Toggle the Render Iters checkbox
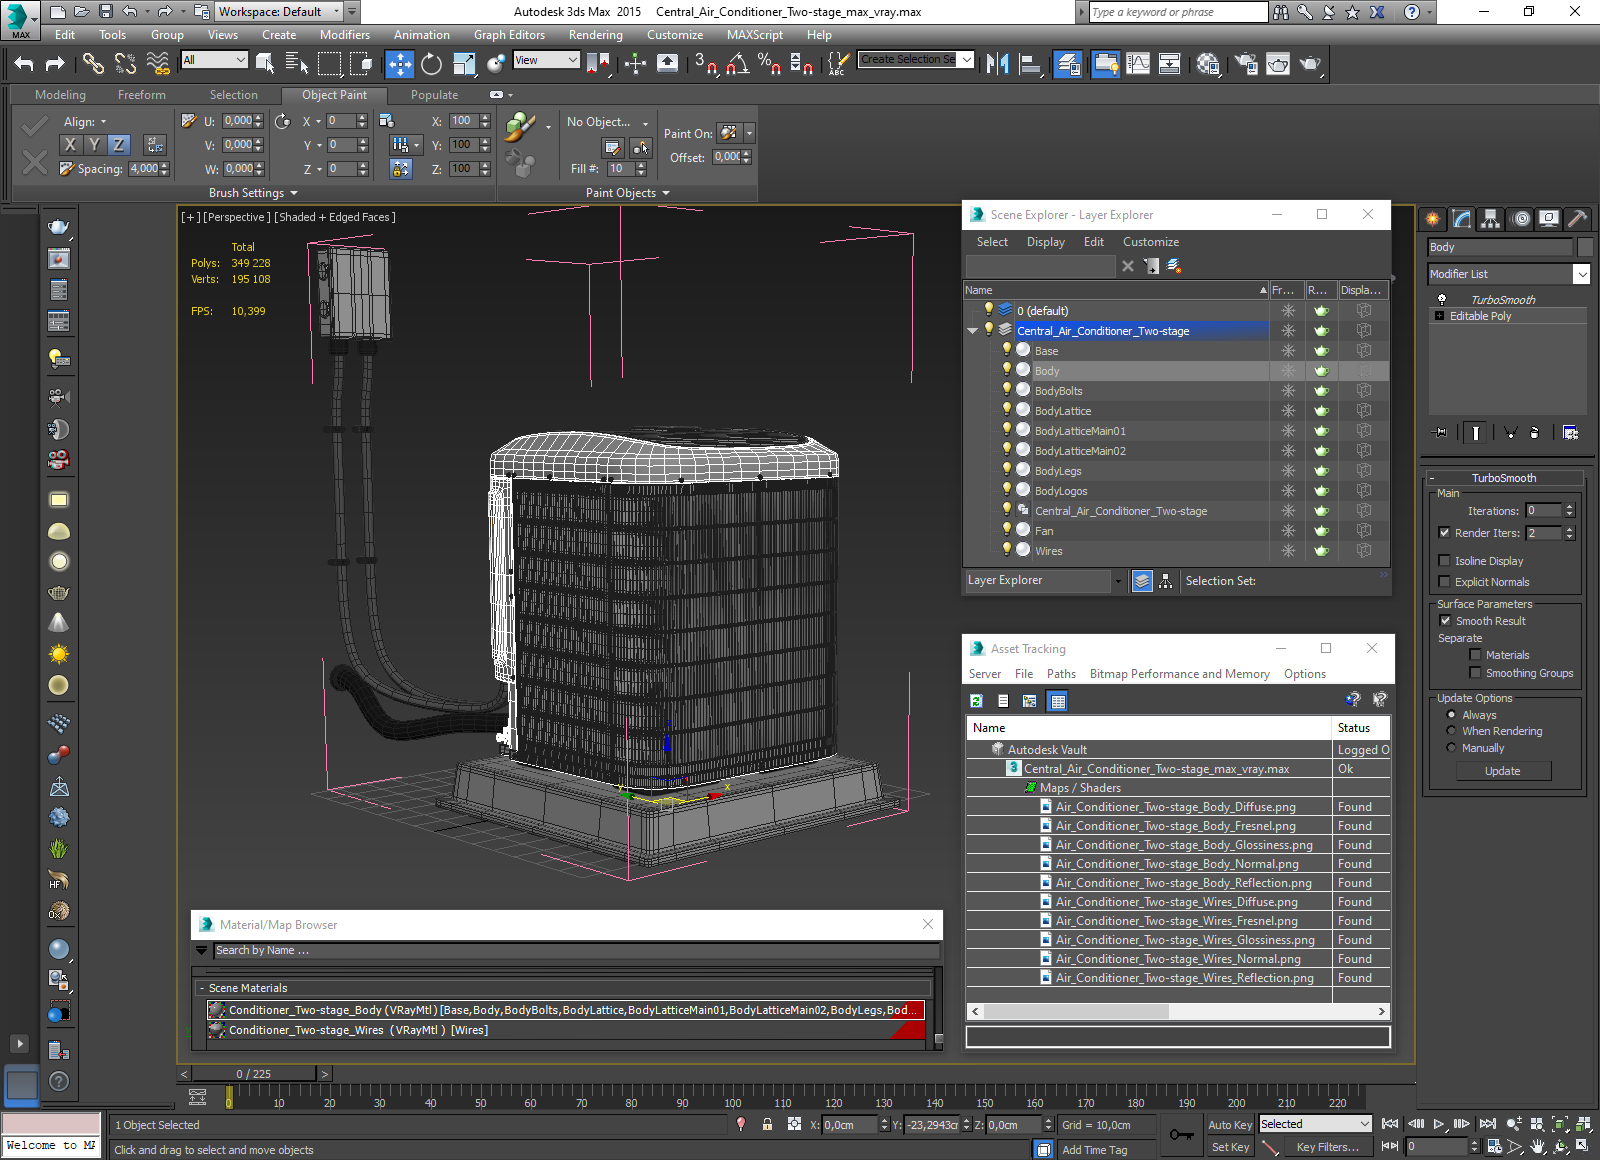Image resolution: width=1600 pixels, height=1160 pixels. click(x=1444, y=533)
